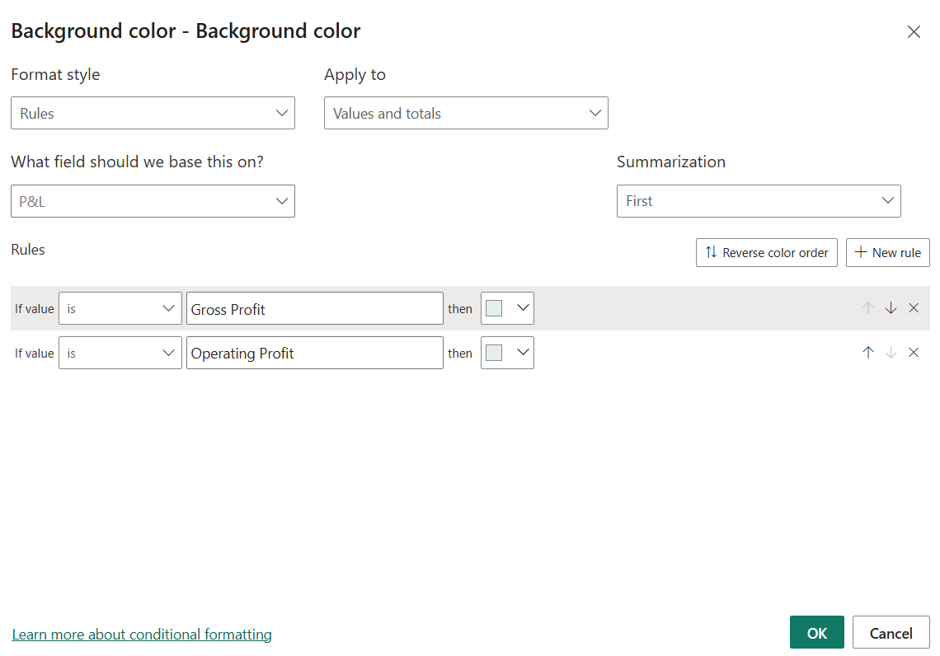Confirm with the OK button

click(817, 632)
